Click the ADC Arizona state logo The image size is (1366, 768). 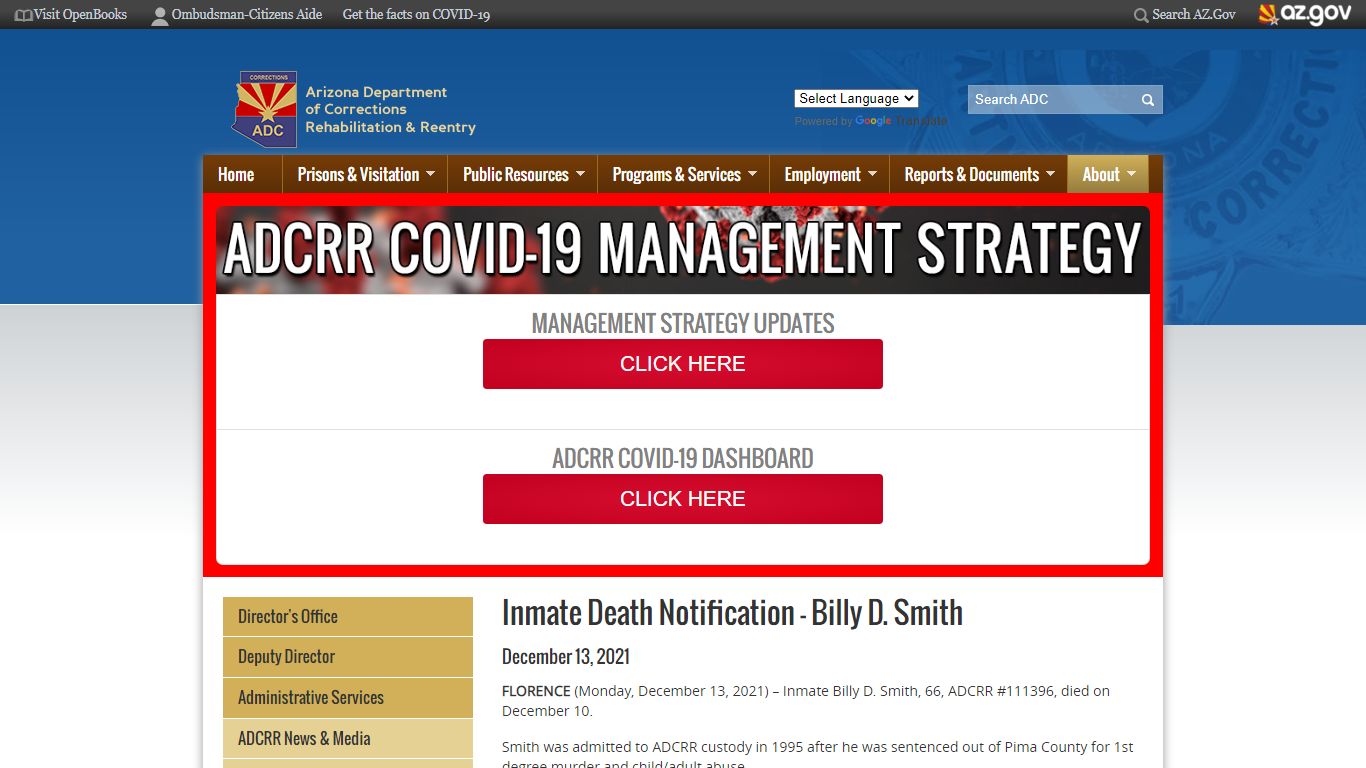(265, 109)
